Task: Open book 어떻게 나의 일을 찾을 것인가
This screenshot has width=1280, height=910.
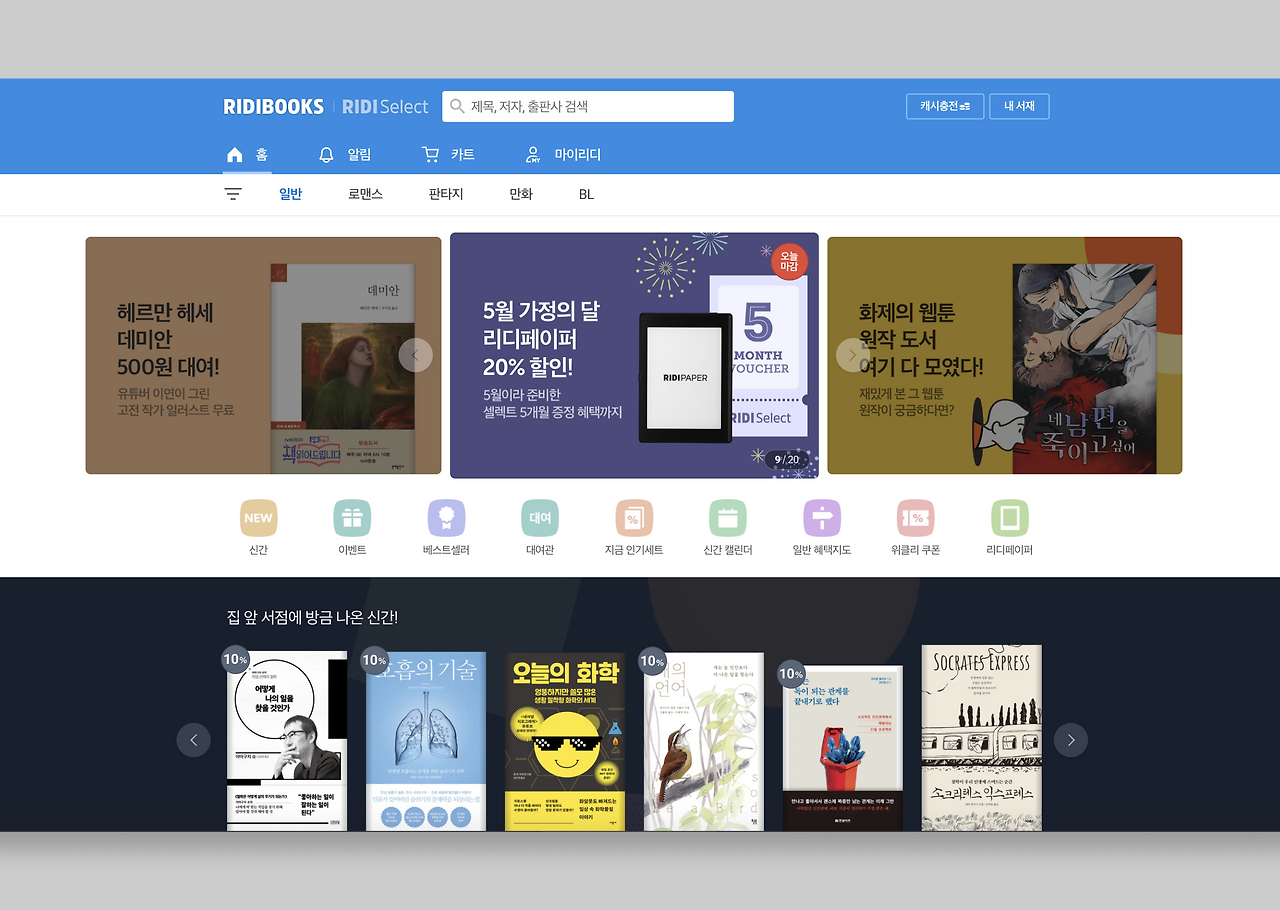Action: (287, 741)
